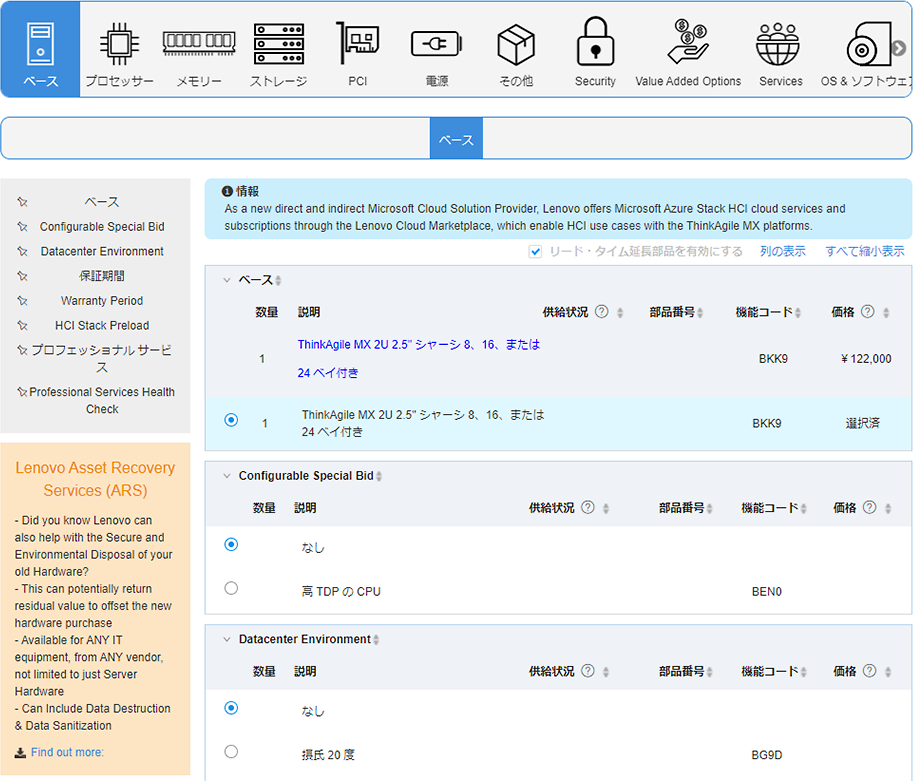The image size is (913, 781).
Task: Open OS & ソフトウェア disc icon
Action: tap(869, 44)
